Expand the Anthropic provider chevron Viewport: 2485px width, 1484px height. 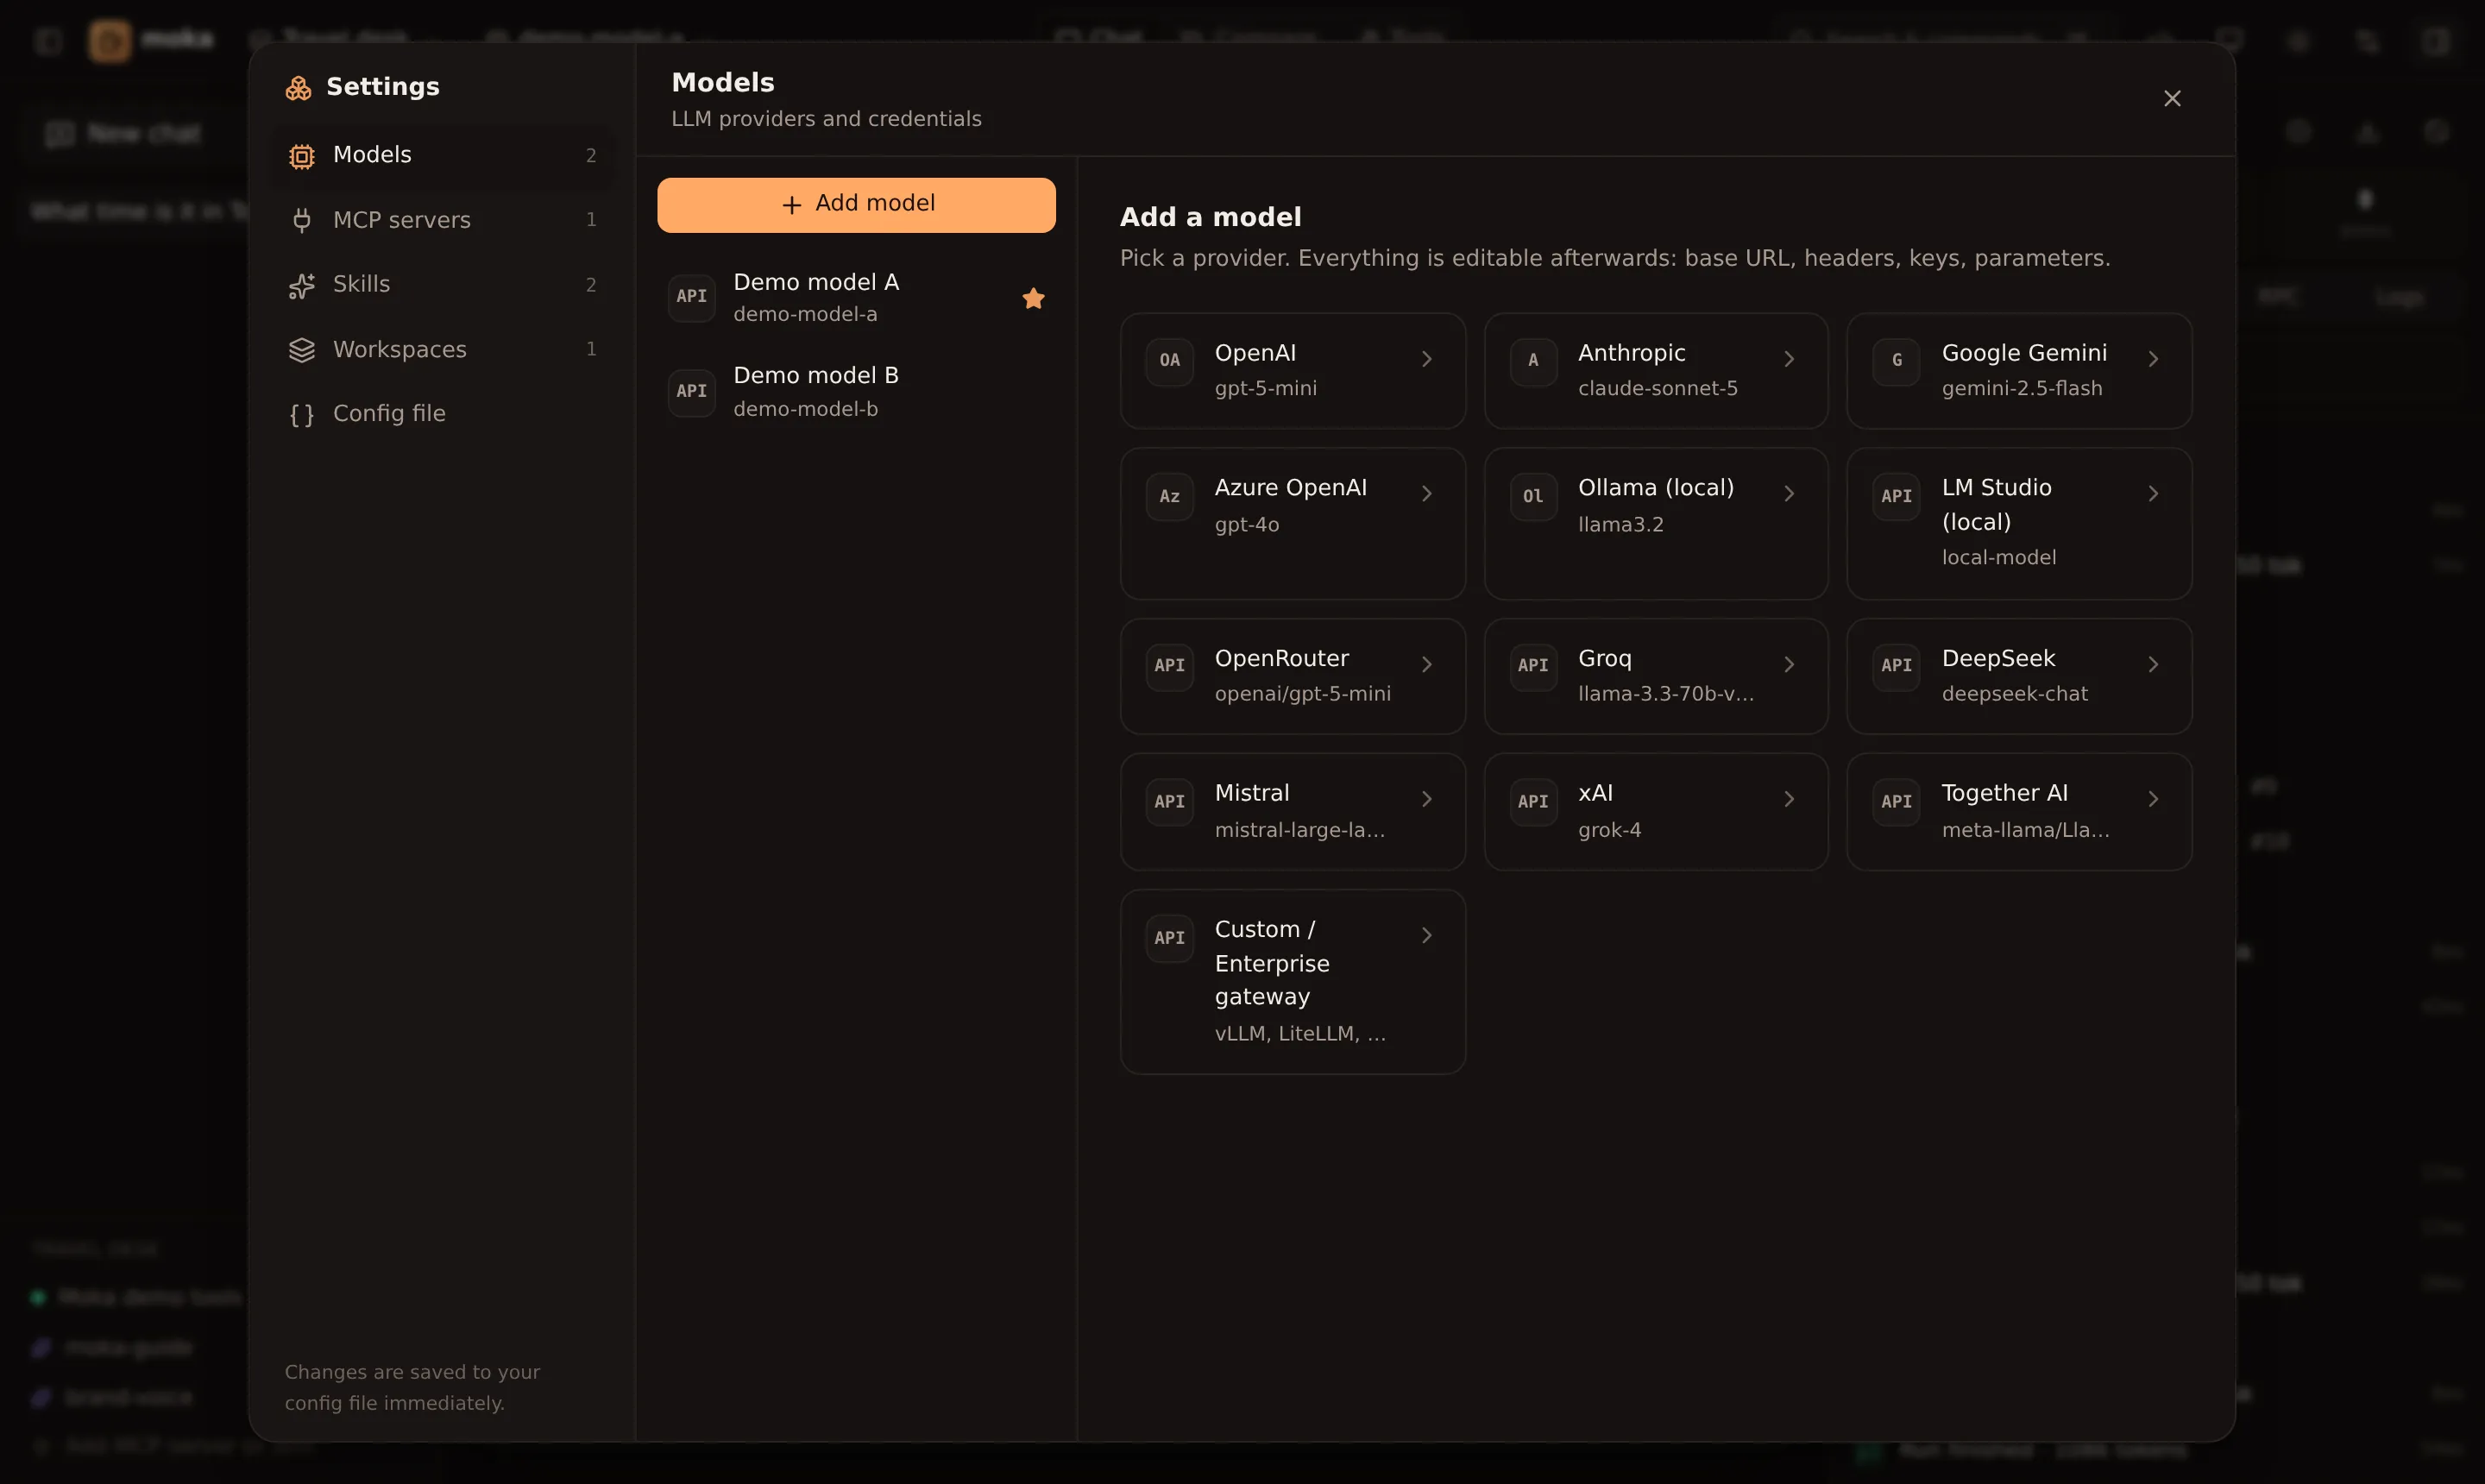[x=1789, y=359]
